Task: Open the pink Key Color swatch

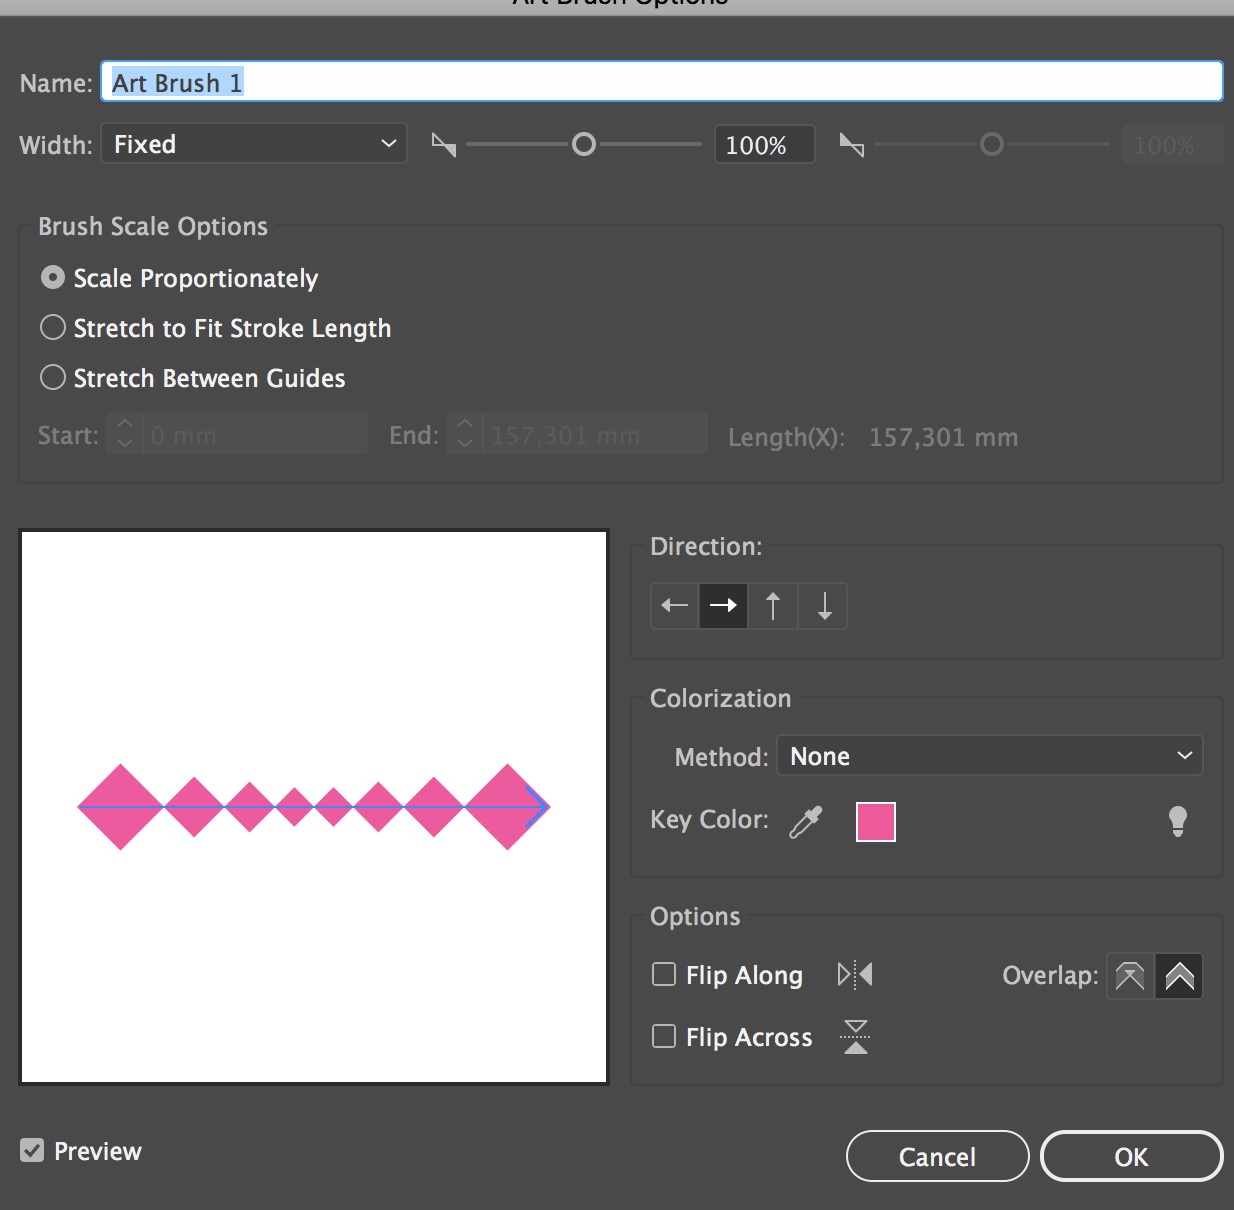Action: click(874, 821)
